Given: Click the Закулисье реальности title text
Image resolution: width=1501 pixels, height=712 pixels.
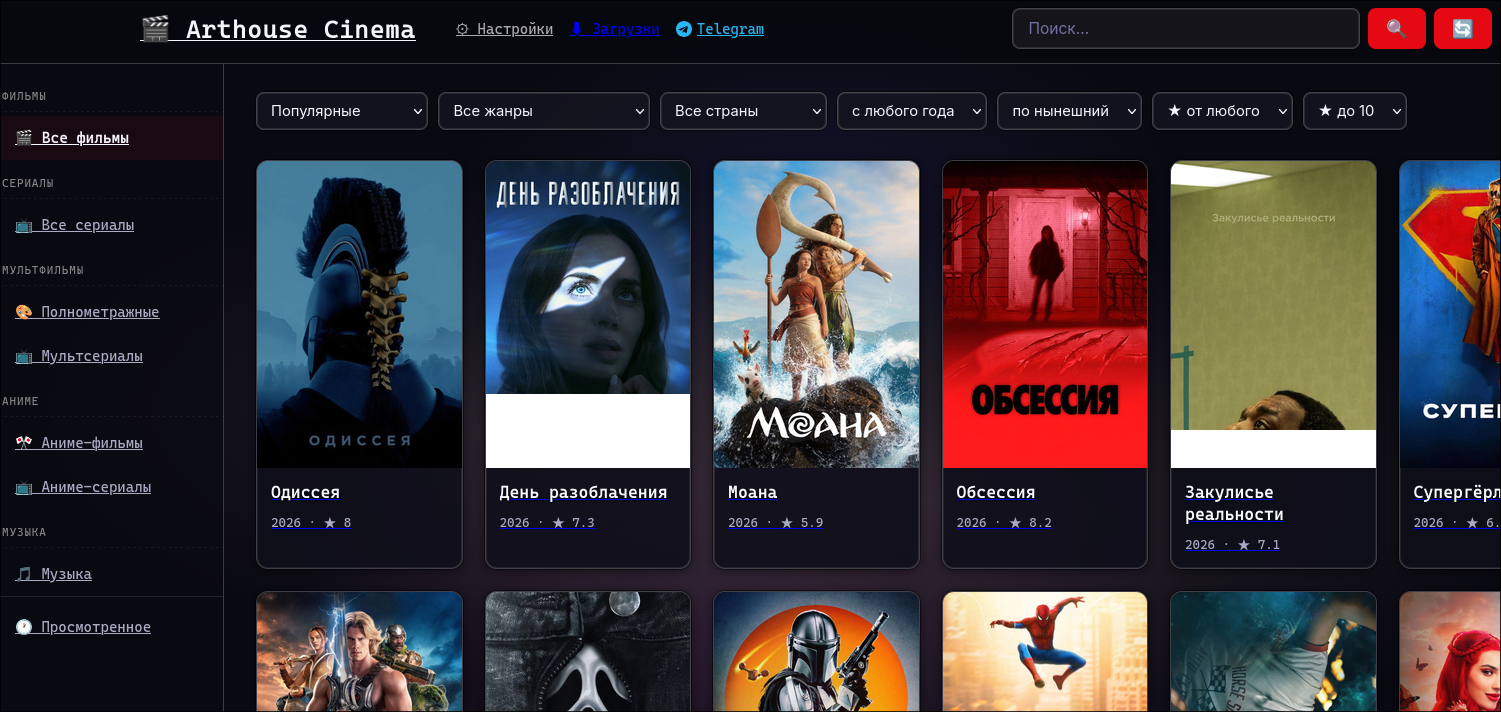Looking at the screenshot, I should click(1234, 503).
